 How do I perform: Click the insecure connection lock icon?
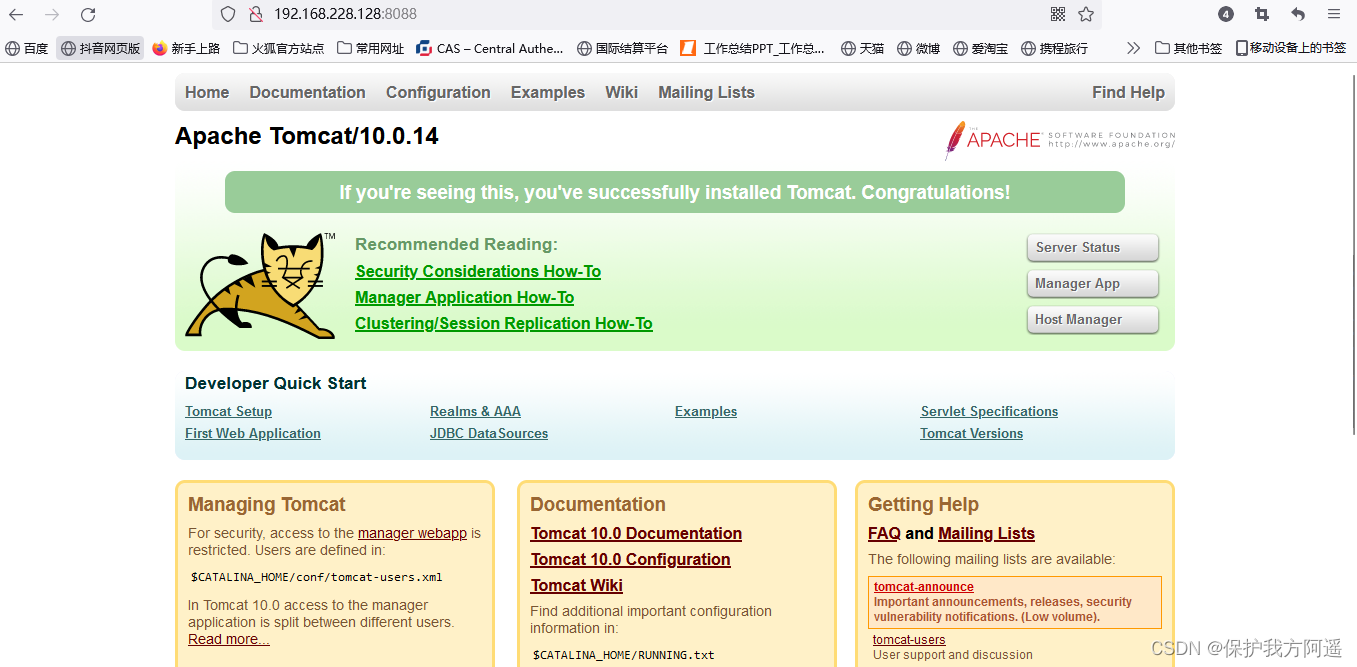255,14
